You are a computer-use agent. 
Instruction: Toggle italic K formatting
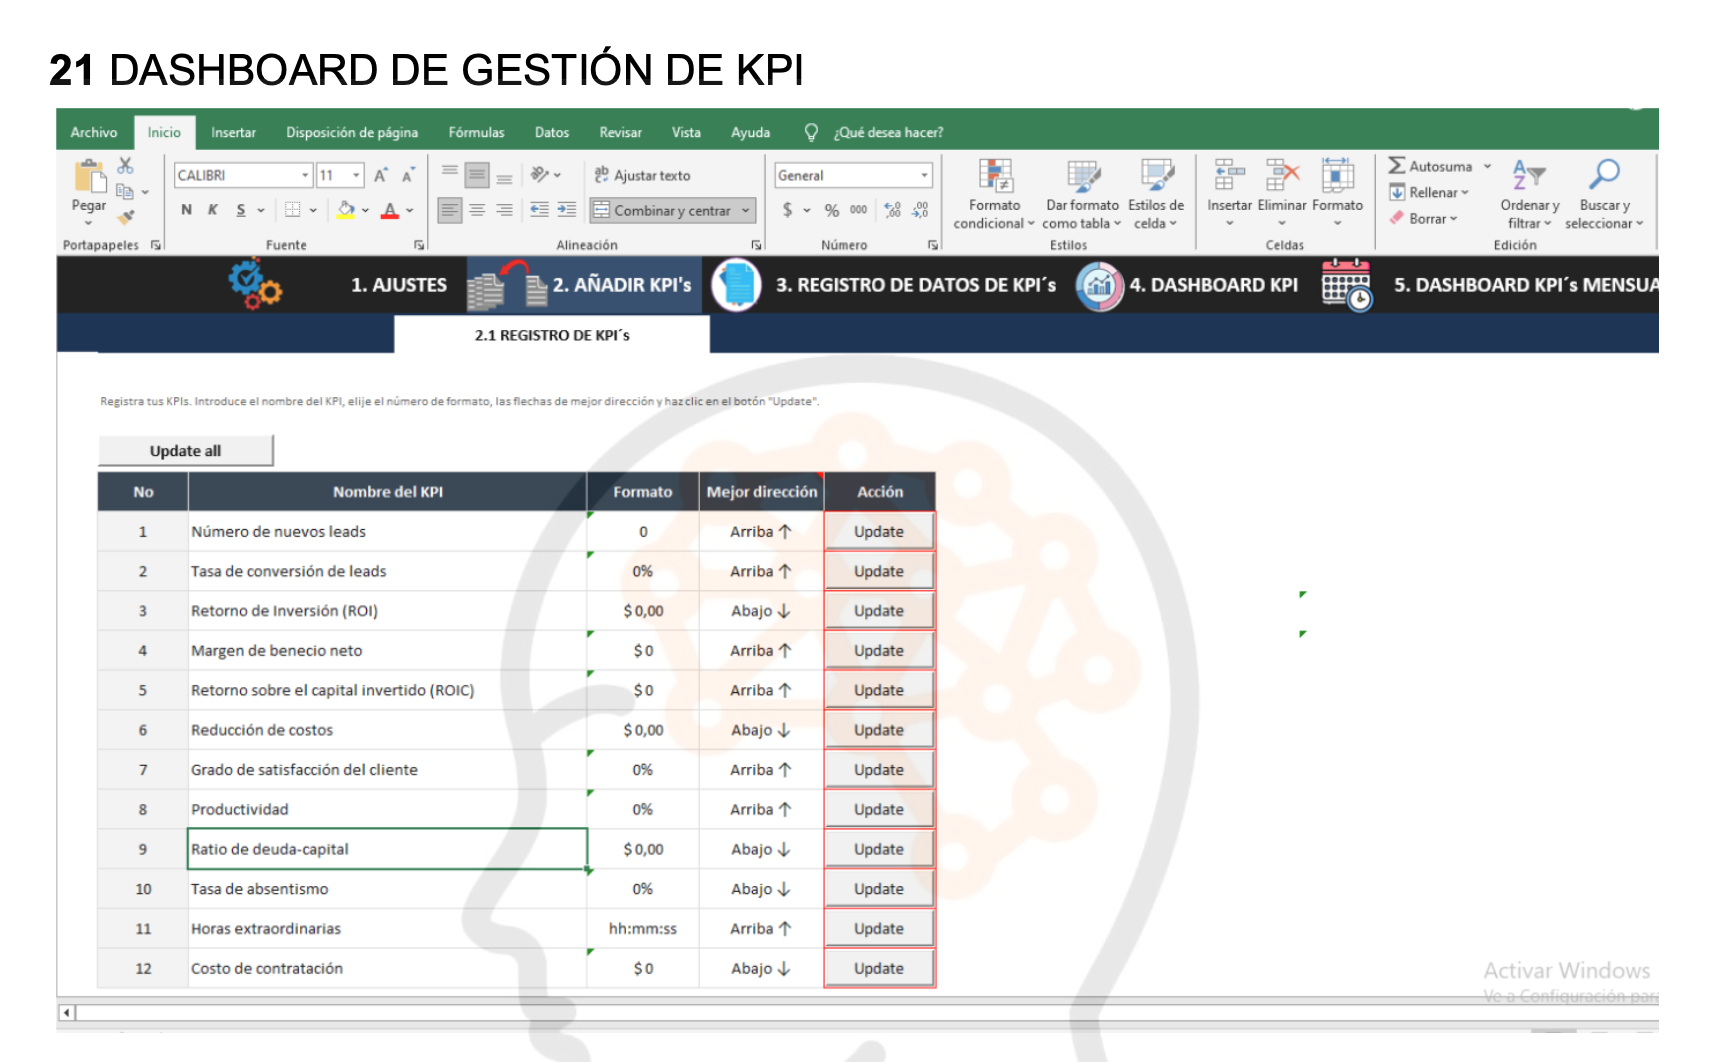[213, 210]
